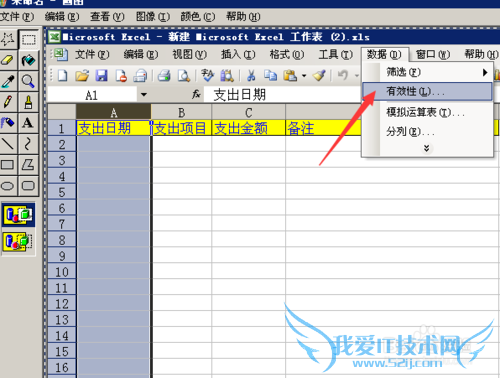
Task: Click the Excel Research icon beside Spelling
Action: tap(227, 76)
